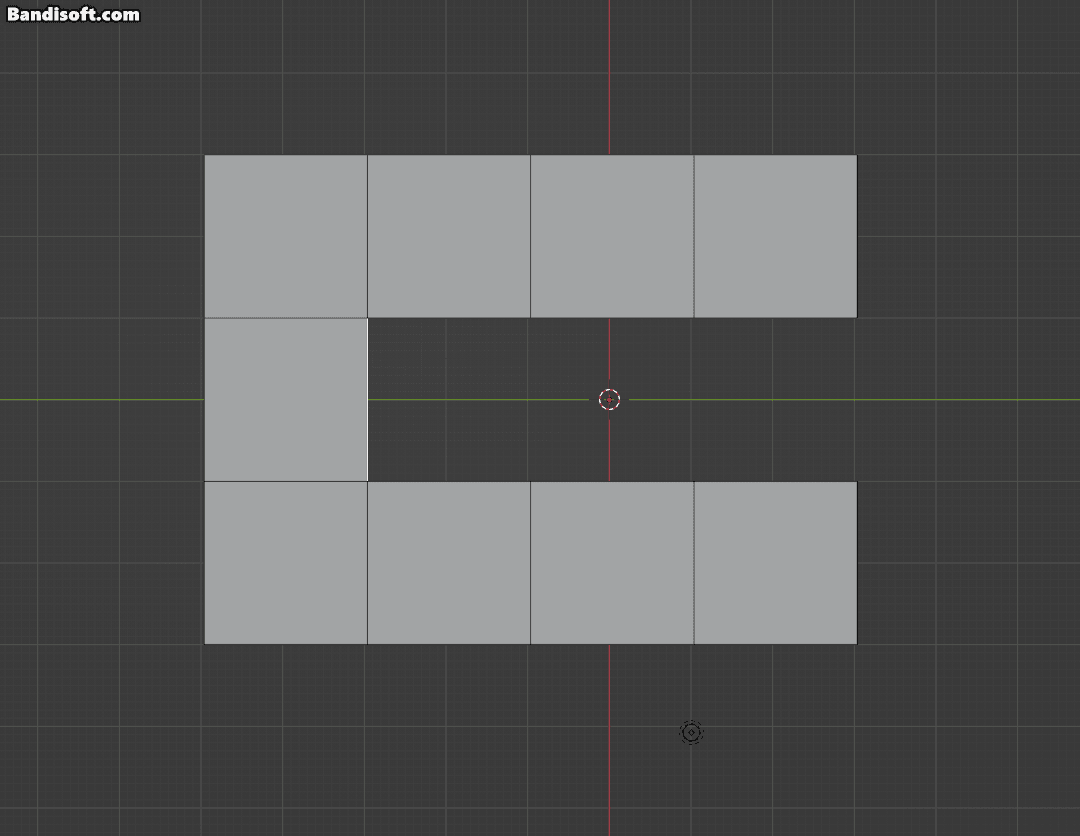
Task: Select the top-right face of the mesh
Action: (x=776, y=236)
